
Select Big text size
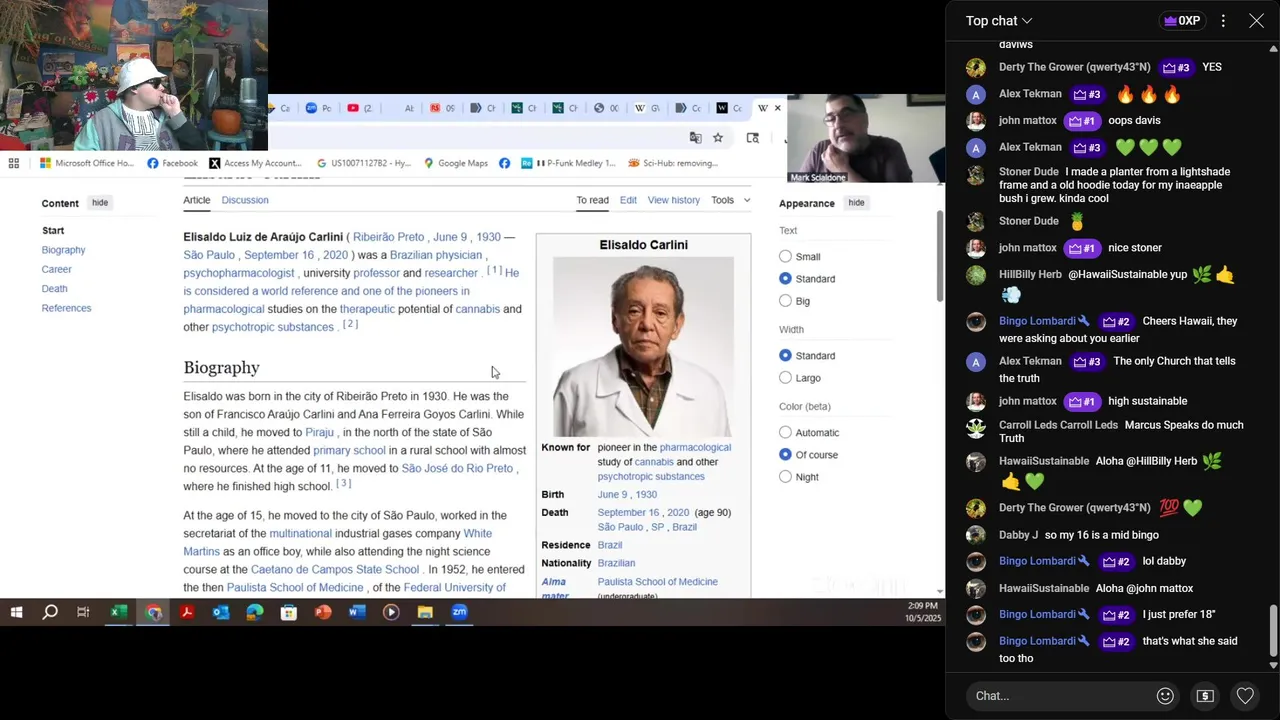click(785, 301)
